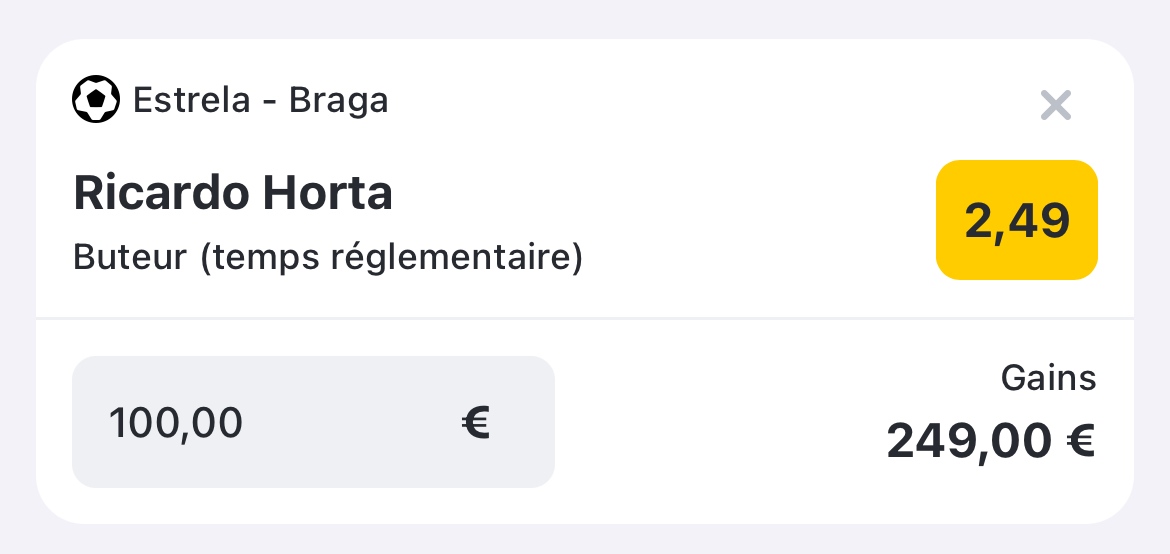
Task: Click the surname Horta in selection title
Action: pos(328,193)
